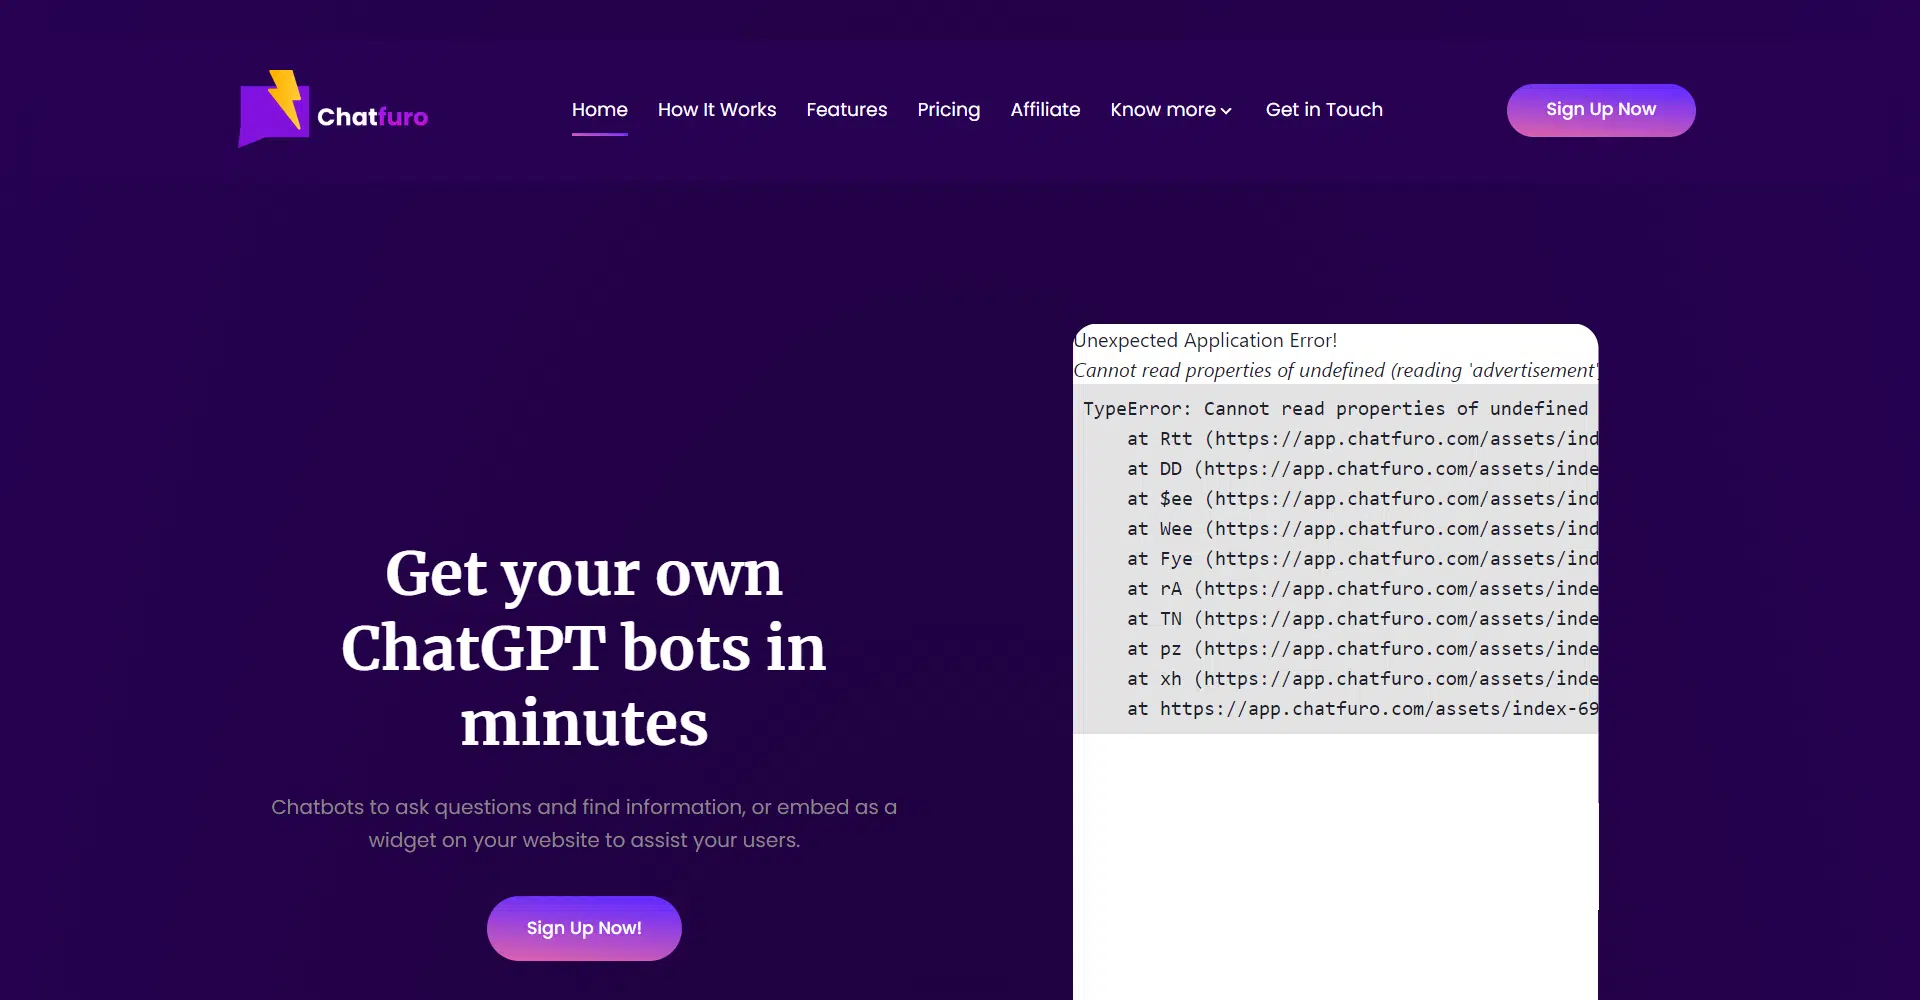Open the Get in Touch link
The width and height of the screenshot is (1920, 1000).
click(x=1324, y=110)
